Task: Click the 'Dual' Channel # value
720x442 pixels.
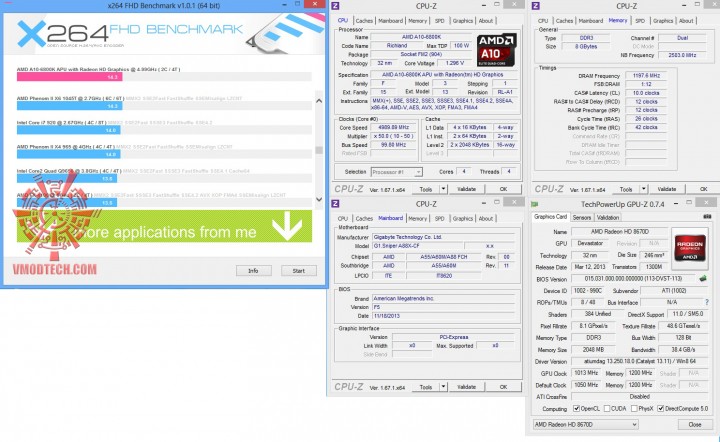Action: coord(682,38)
